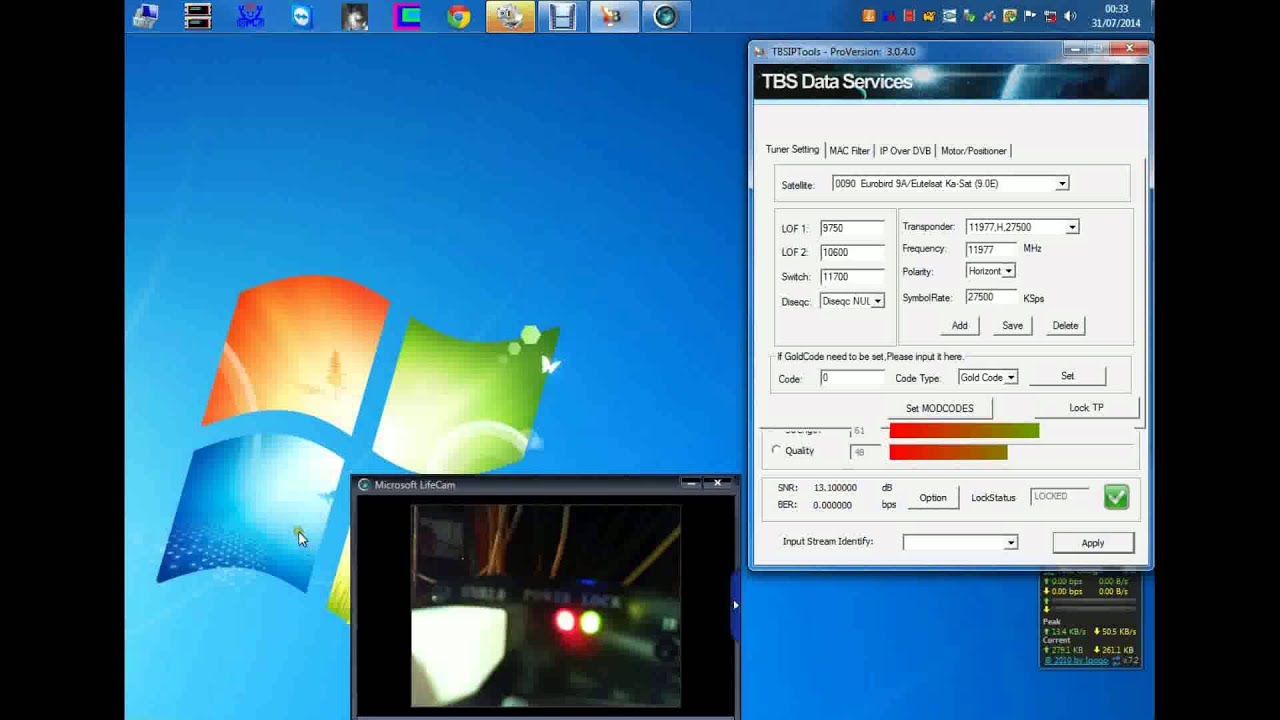This screenshot has height=720, width=1280.
Task: Select the Quality radio button
Action: (x=776, y=451)
